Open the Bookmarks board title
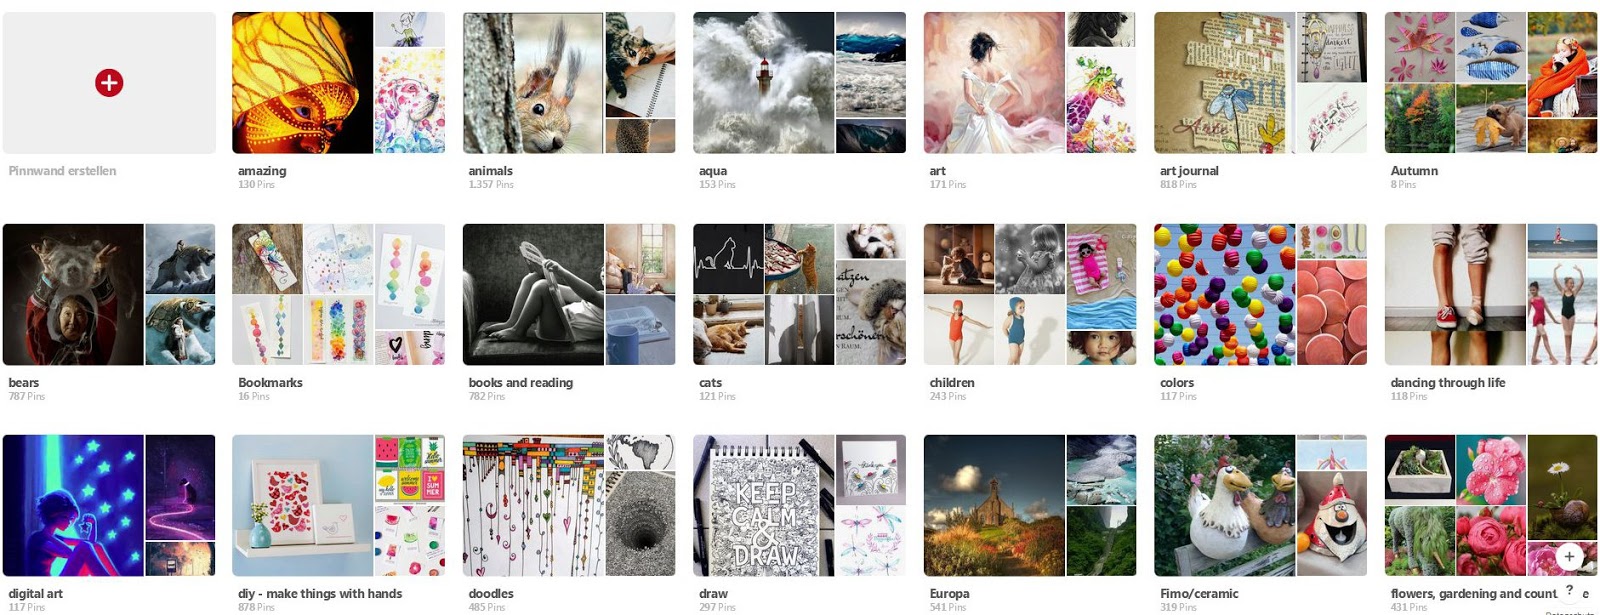This screenshot has width=1600, height=615. tap(270, 382)
